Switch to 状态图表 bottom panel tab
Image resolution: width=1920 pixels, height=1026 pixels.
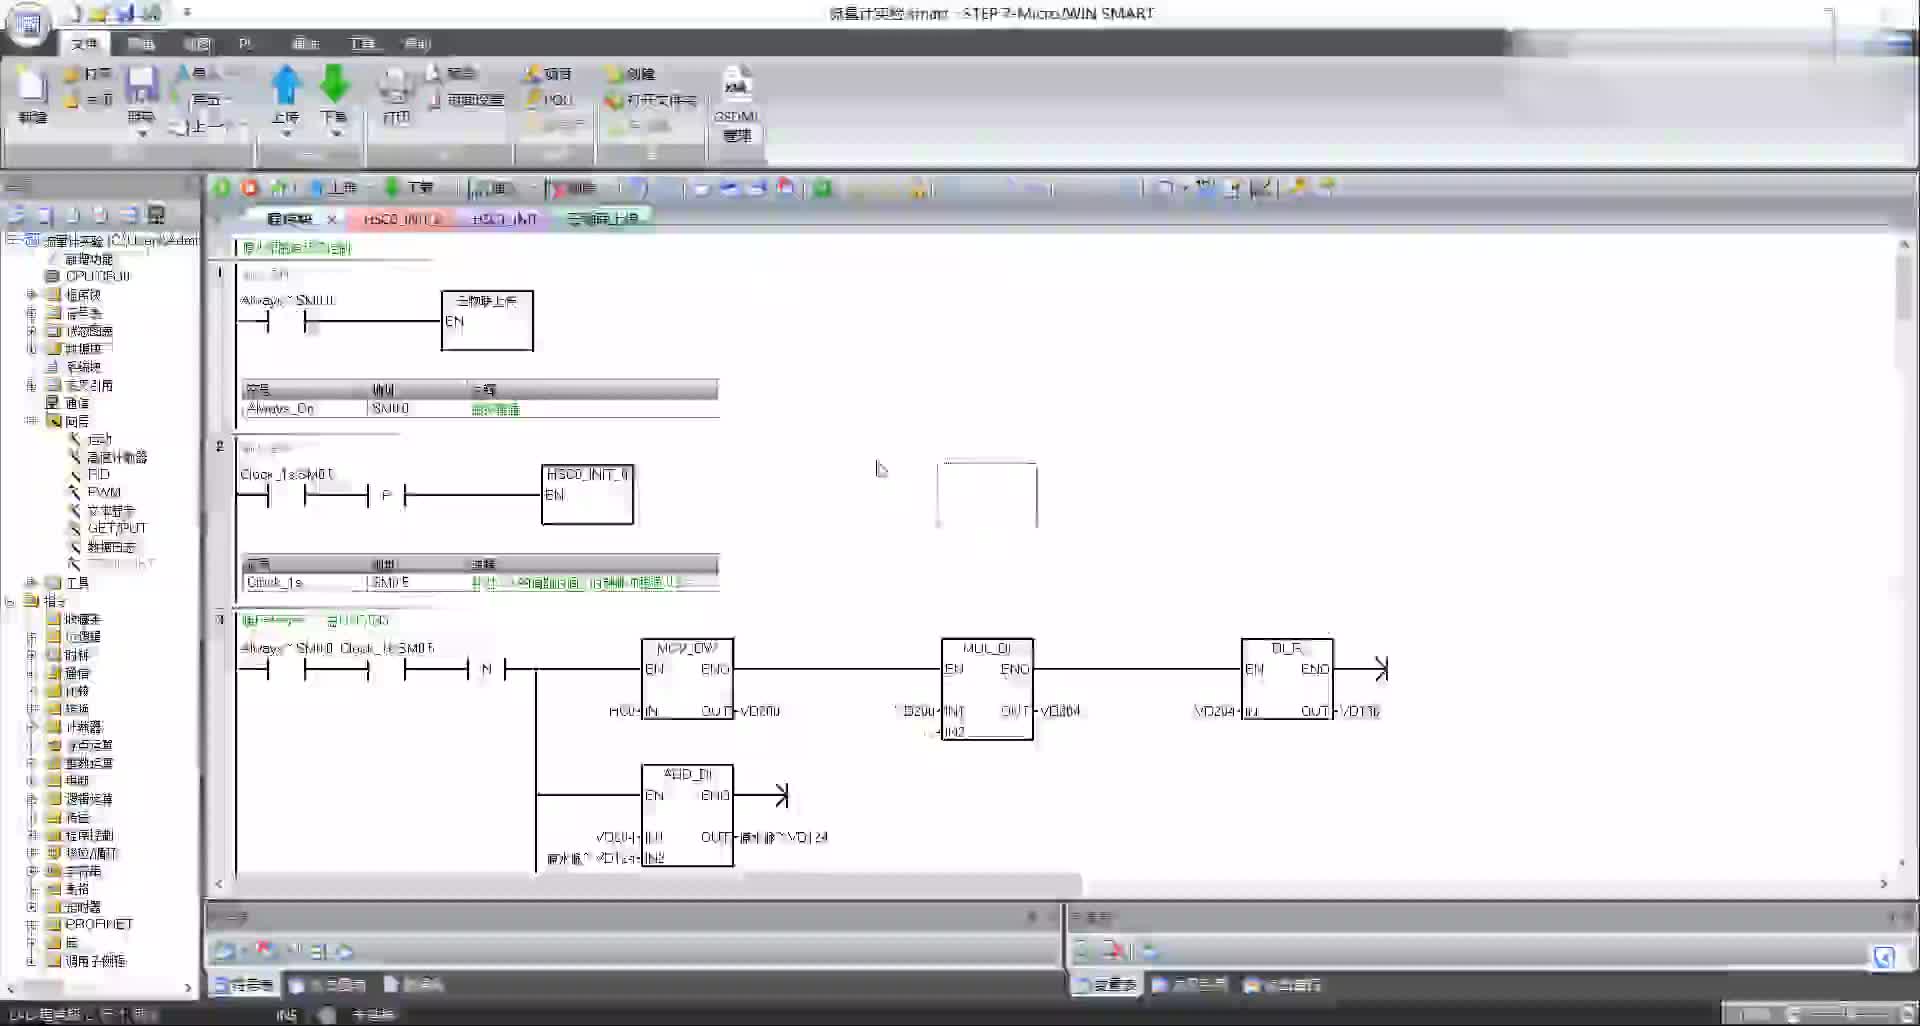328,985
